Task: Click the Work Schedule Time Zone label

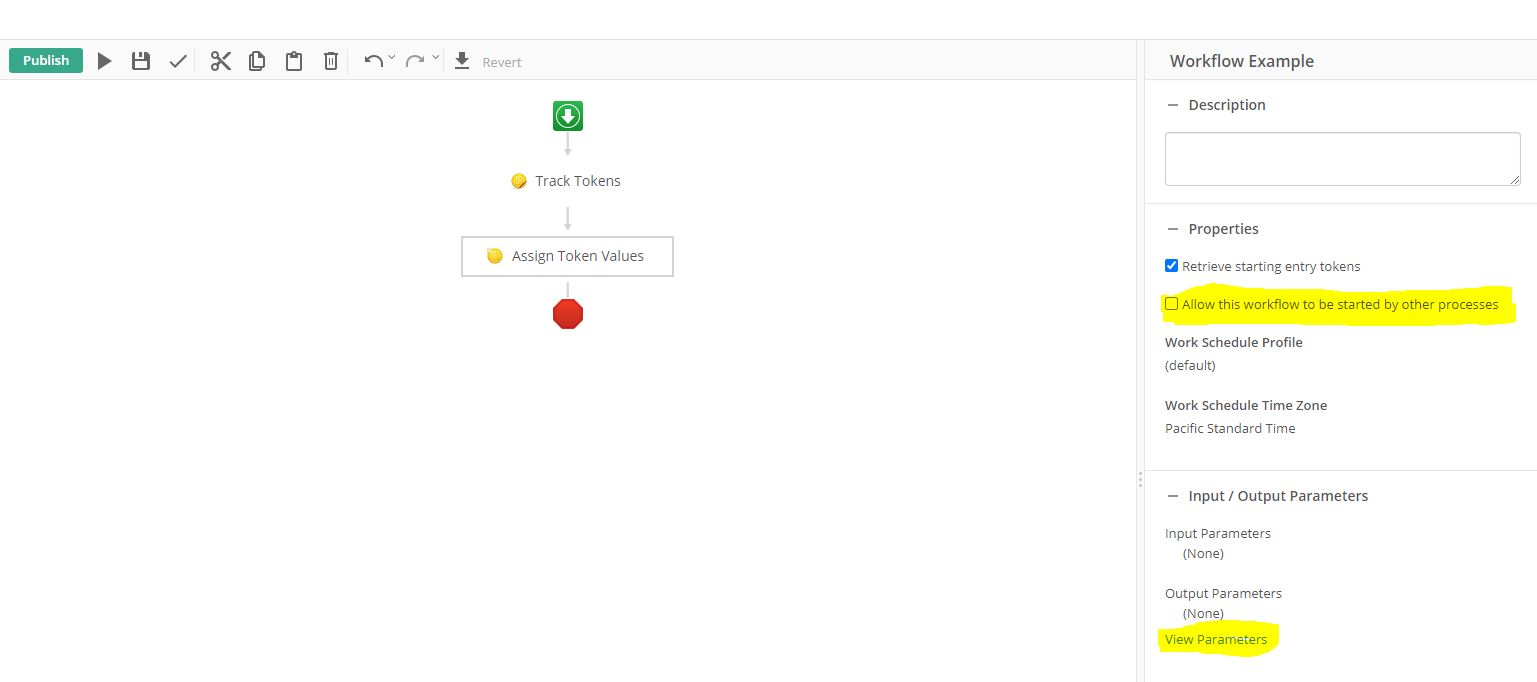Action: [x=1246, y=405]
